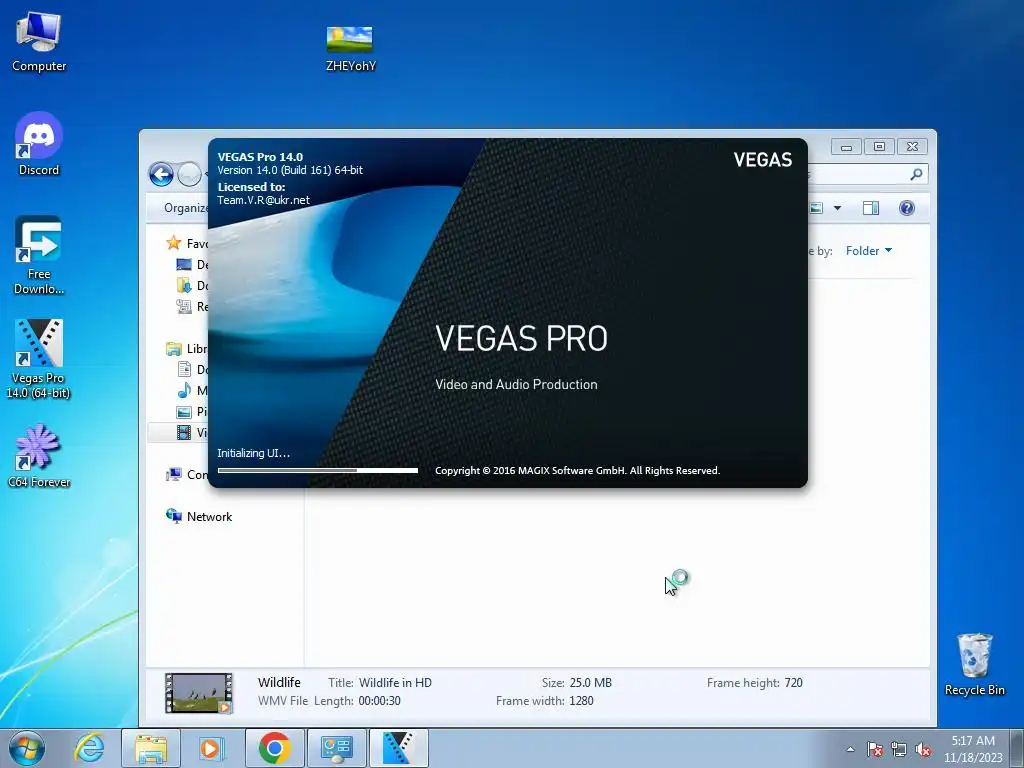Screen dimensions: 1024x768
Task: Click the VEGAS PRO splash screen title
Action: (x=521, y=338)
